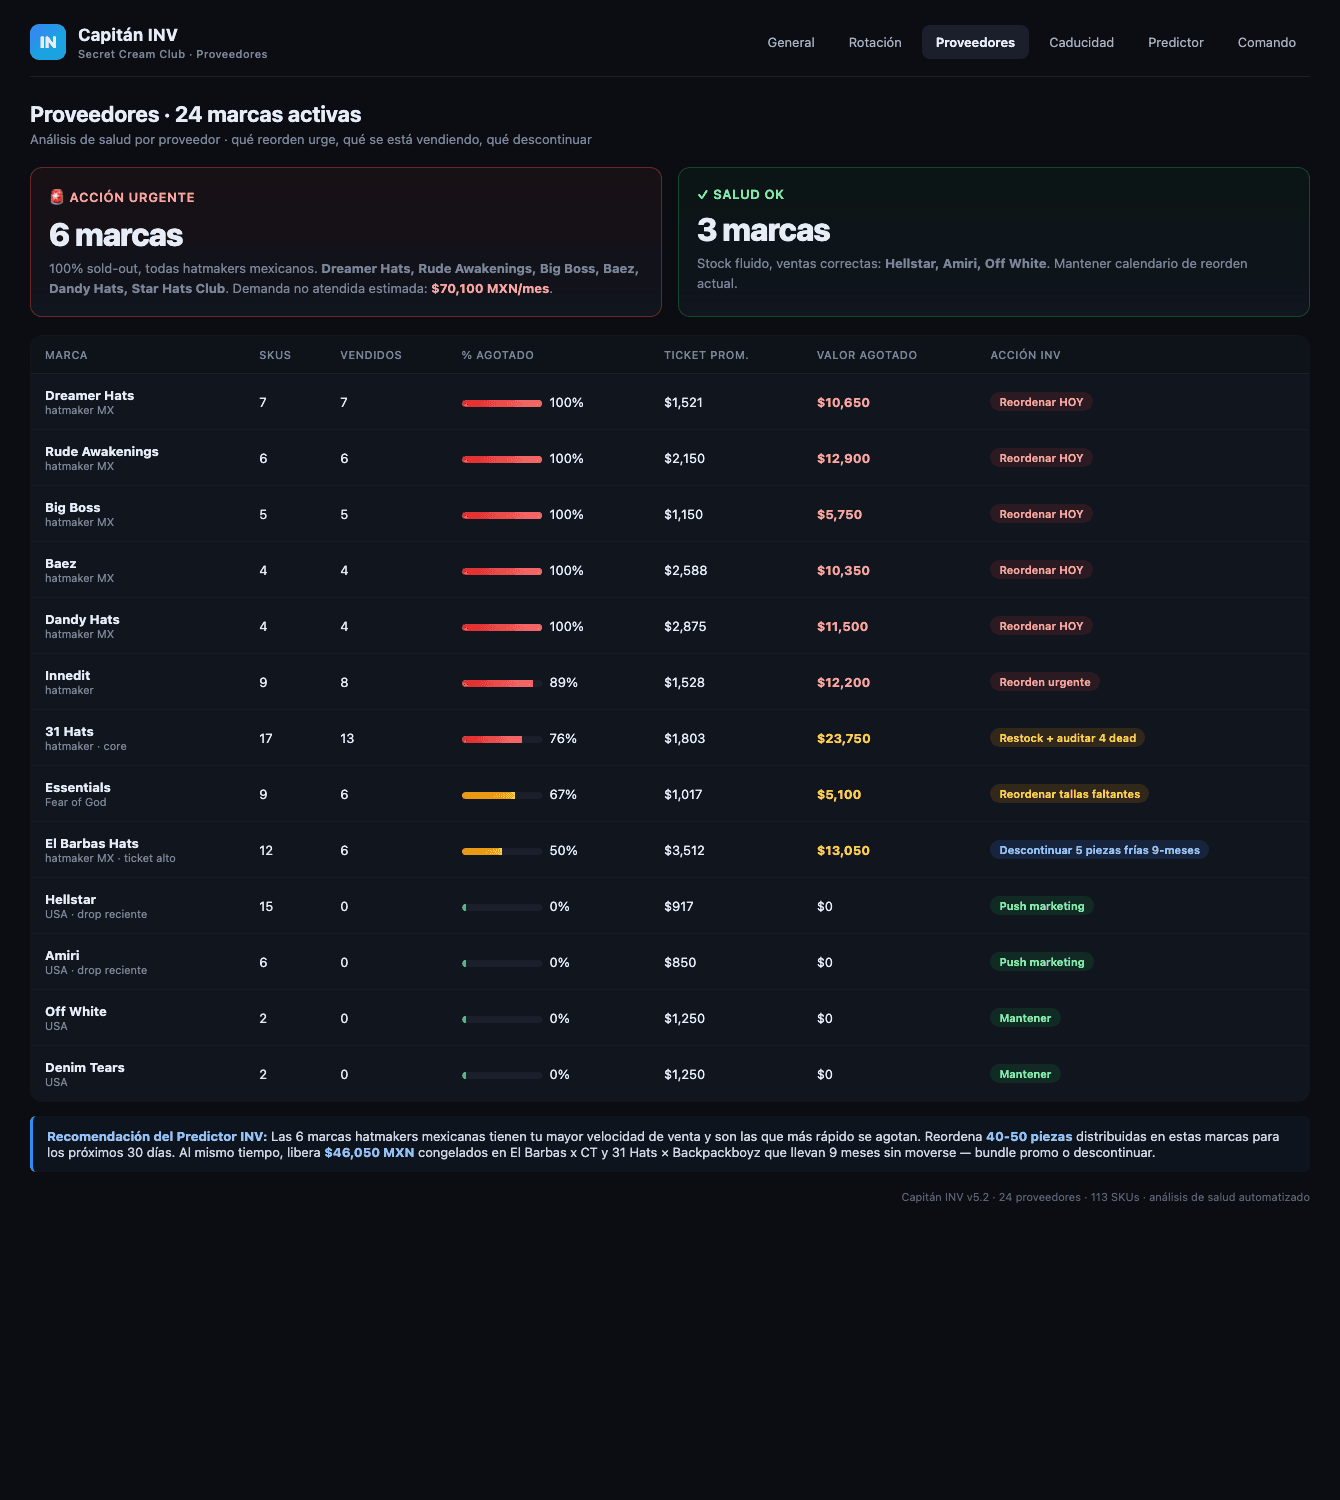This screenshot has width=1340, height=1500.
Task: Click the $12,900 value for Rude Awakenings
Action: [844, 459]
